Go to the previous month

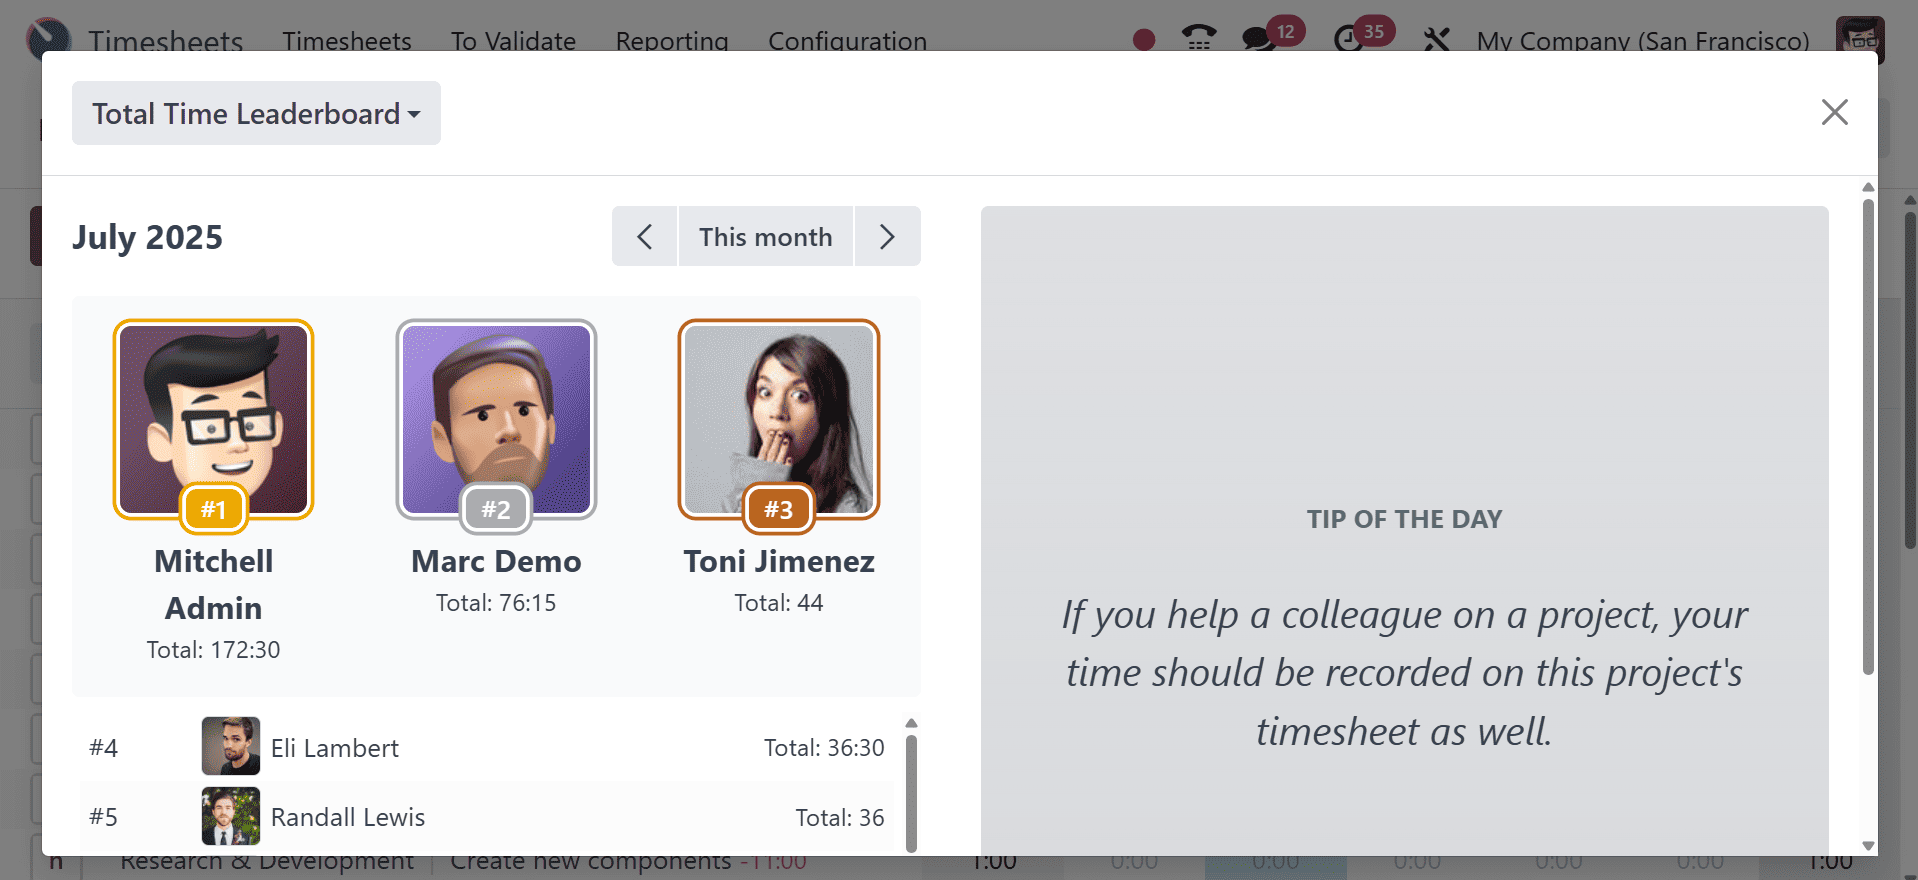click(x=645, y=237)
